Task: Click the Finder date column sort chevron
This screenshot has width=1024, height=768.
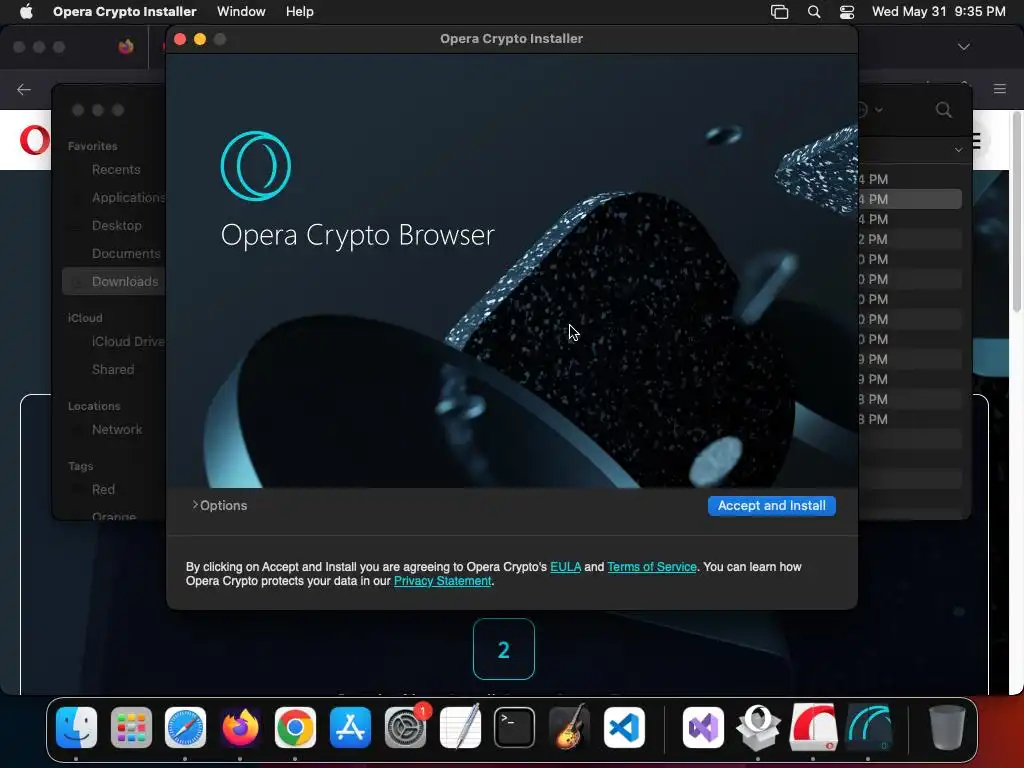Action: [958, 150]
